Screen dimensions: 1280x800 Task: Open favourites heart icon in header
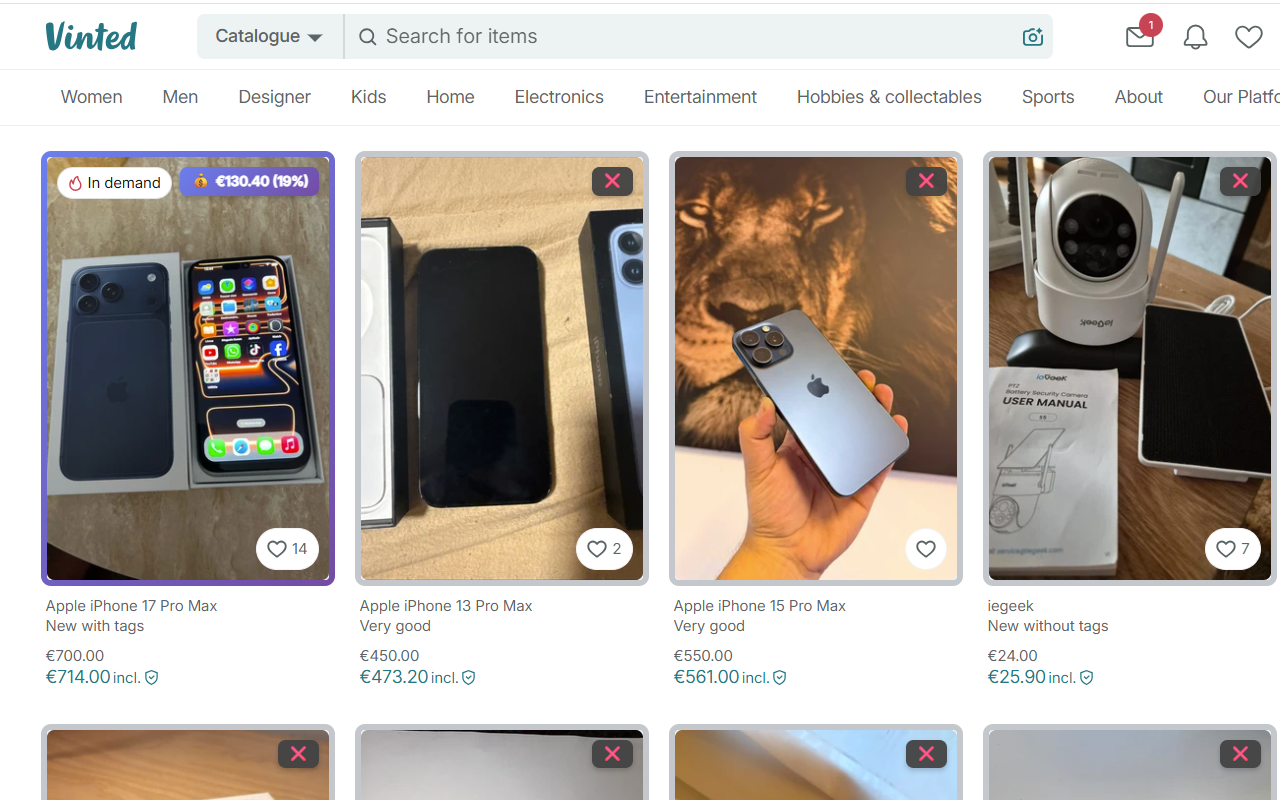point(1248,37)
